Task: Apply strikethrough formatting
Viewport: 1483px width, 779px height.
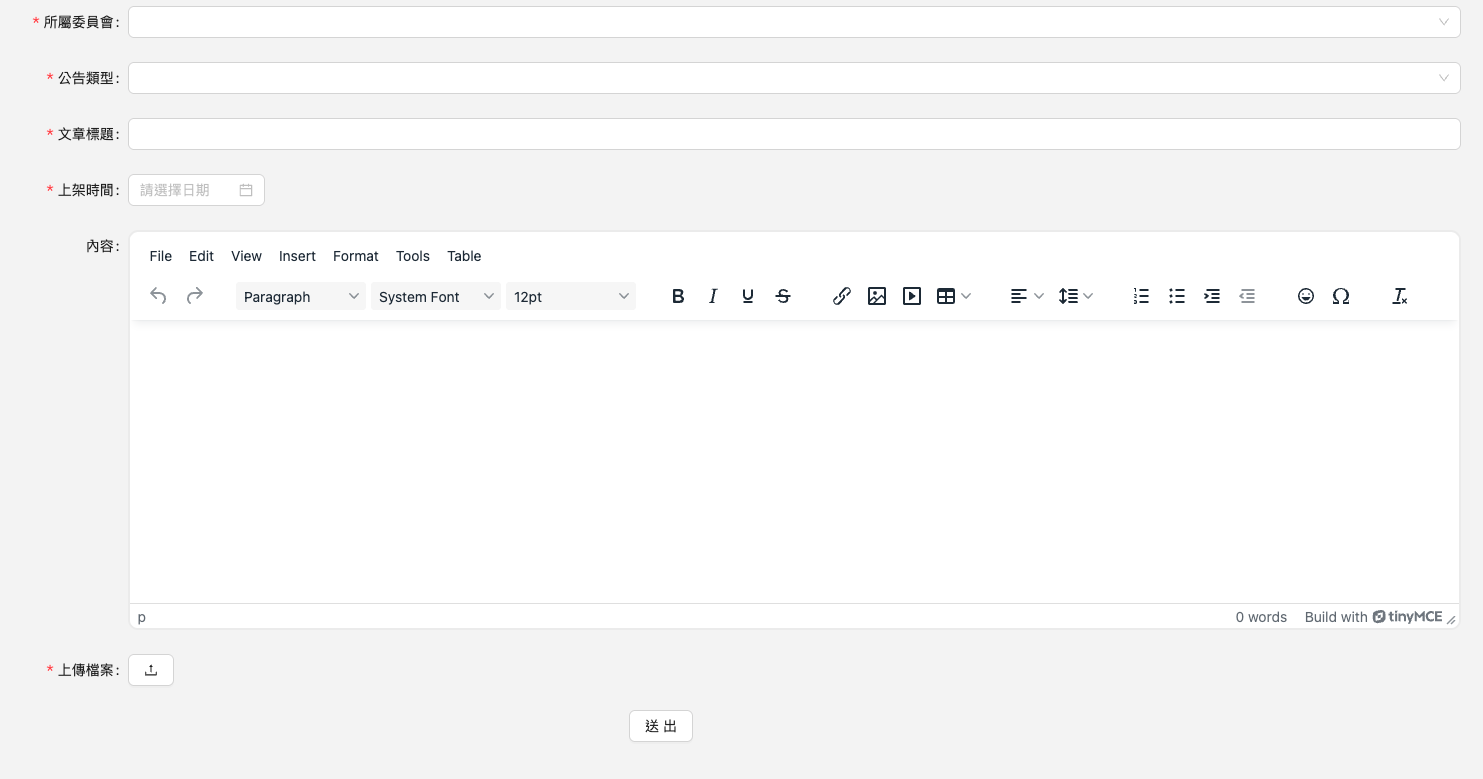Action: [783, 296]
